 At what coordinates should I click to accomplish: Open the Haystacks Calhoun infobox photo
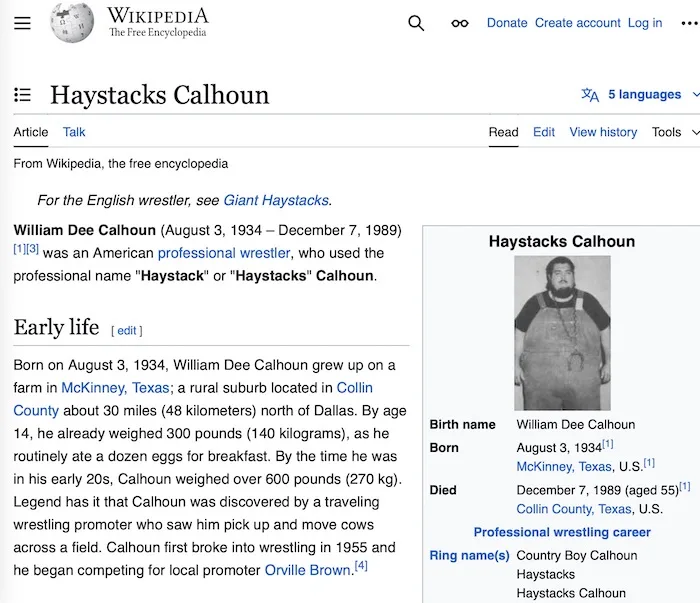[x=562, y=333]
